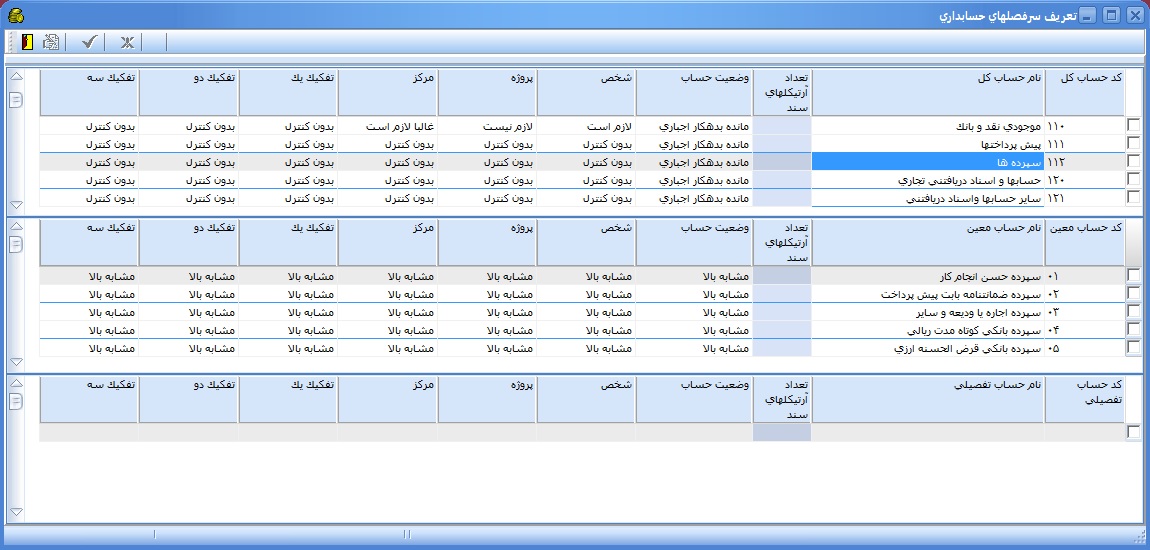1150x550 pixels.
Task: Click scroll thumb icon of top ledger grid
Action: tap(15, 99)
